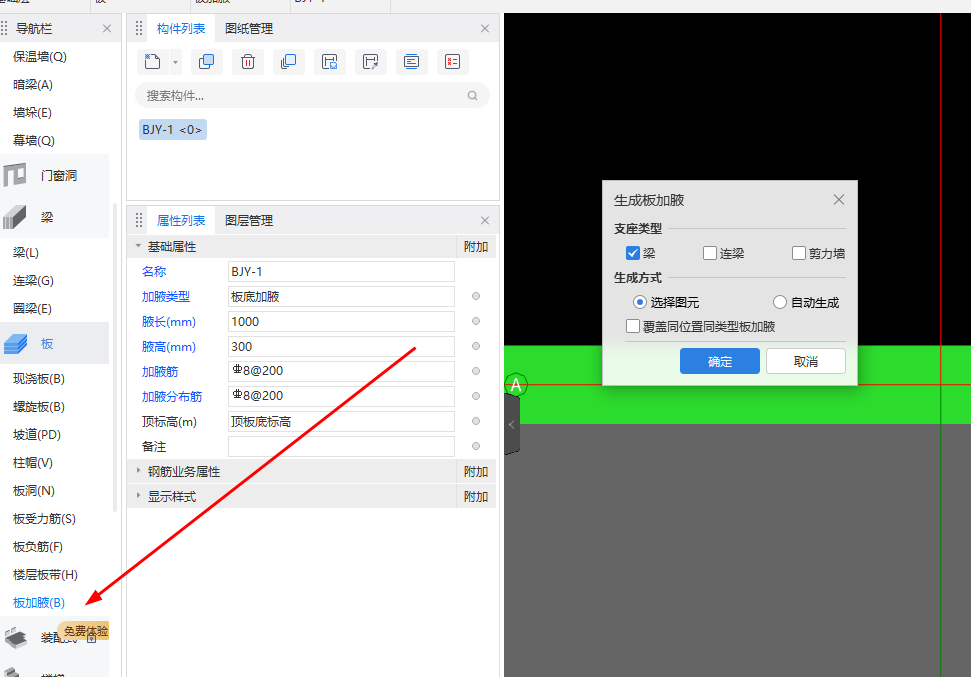Click the Extract component floppy icon with eyedropper
Image resolution: width=971 pixels, height=677 pixels.
pyautogui.click(x=370, y=61)
